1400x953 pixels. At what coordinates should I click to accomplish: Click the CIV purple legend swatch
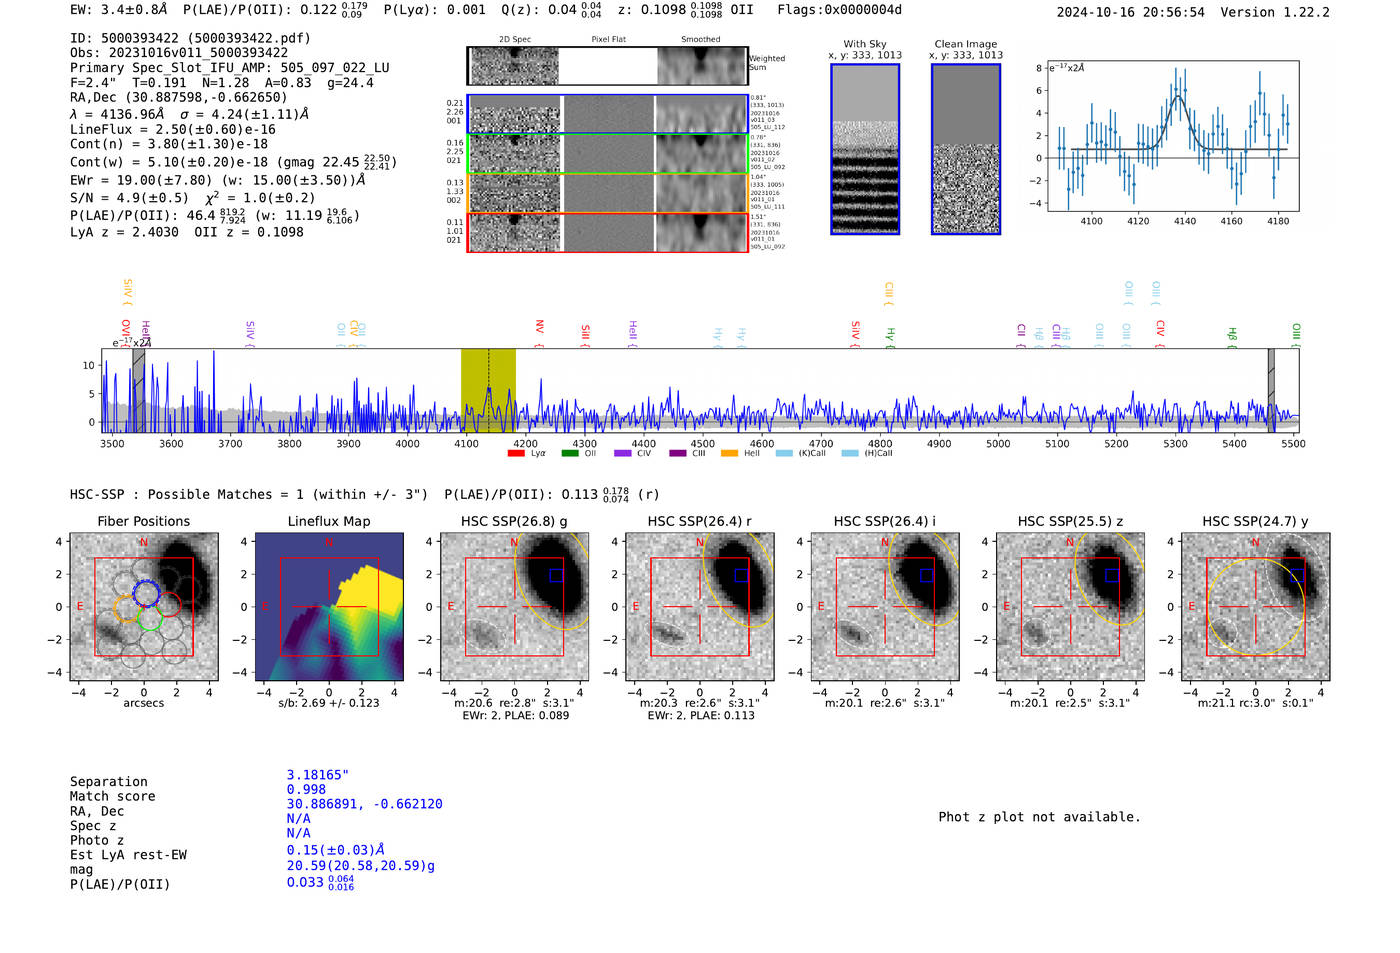pos(623,453)
